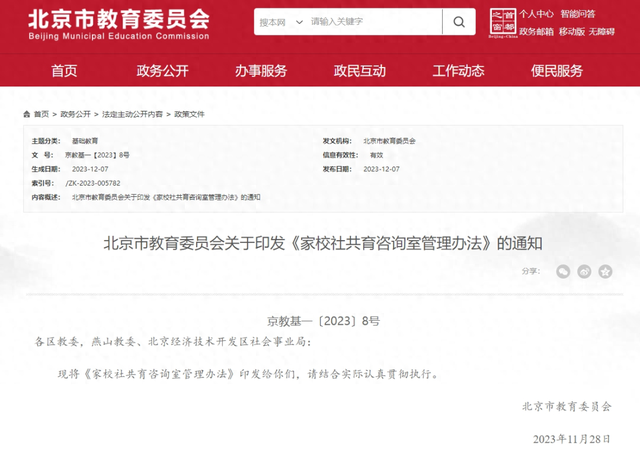
Task: Click the Beijing-China capital window logo
Action: pyautogui.click(x=503, y=22)
